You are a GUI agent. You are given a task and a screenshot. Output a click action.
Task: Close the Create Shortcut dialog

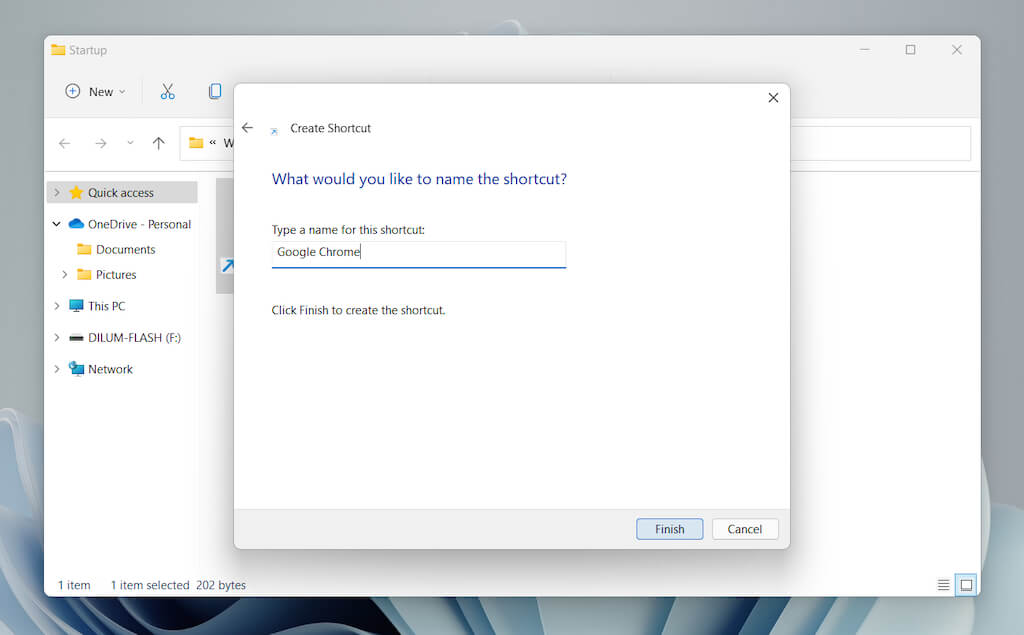(773, 97)
